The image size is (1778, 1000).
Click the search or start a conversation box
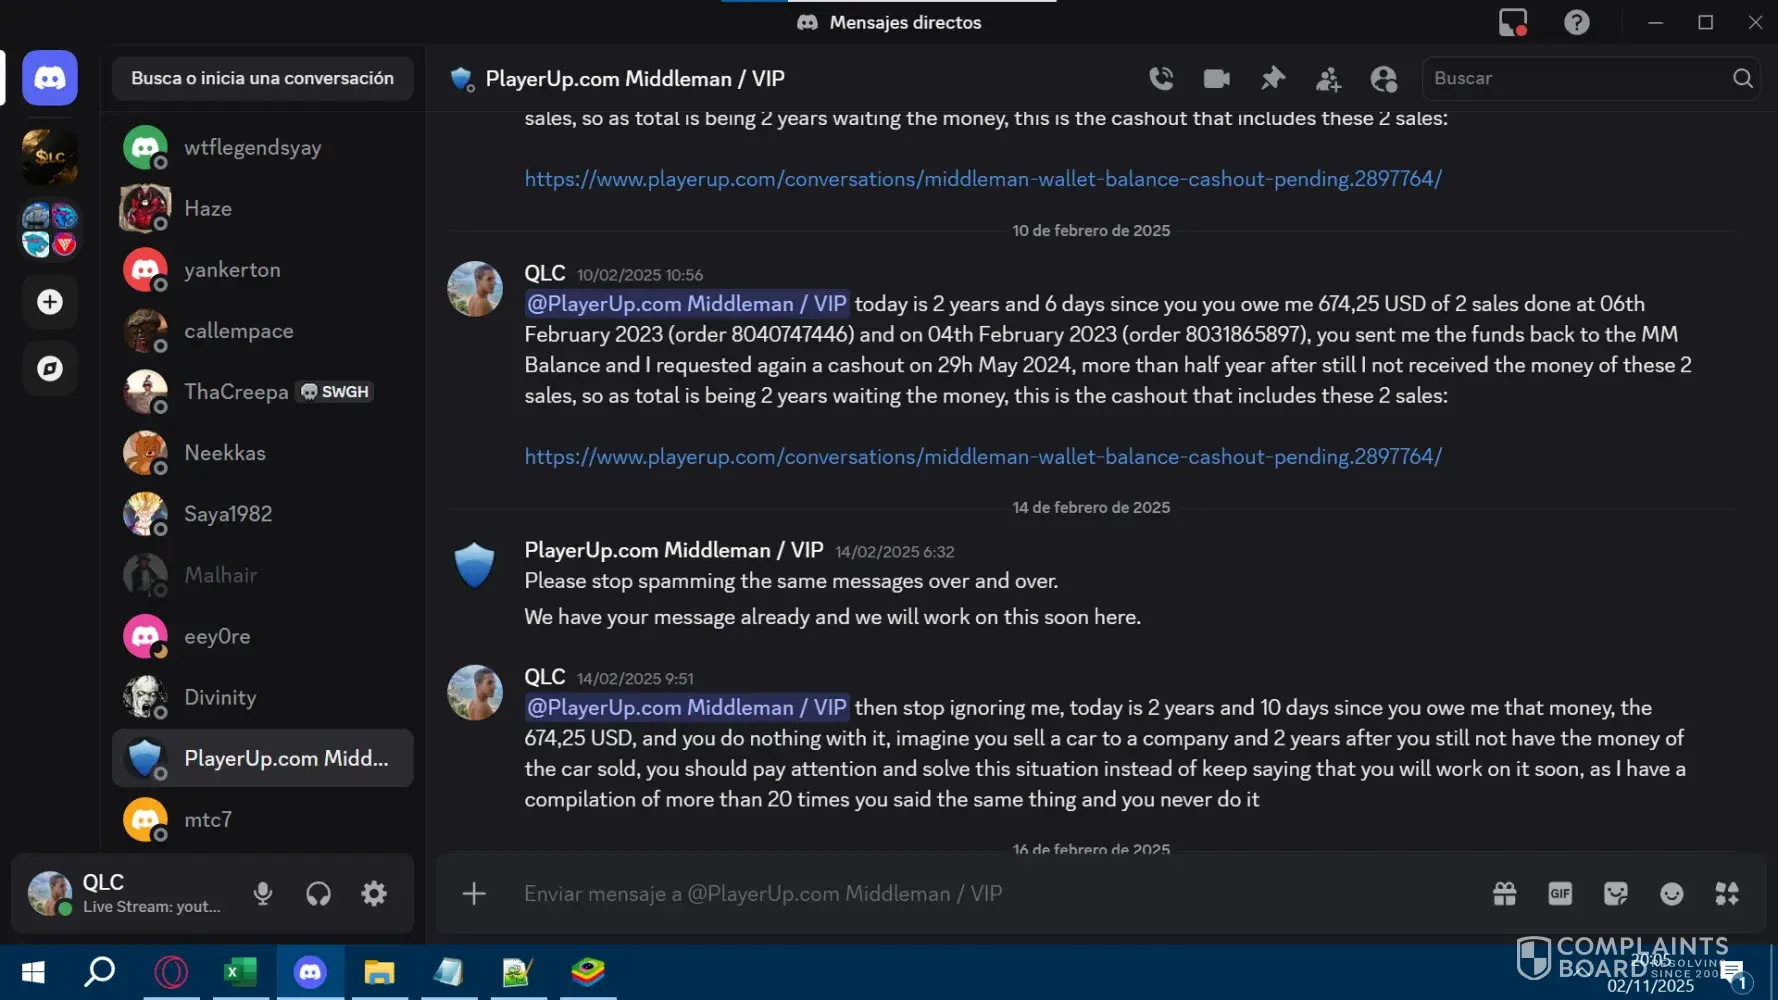(262, 78)
